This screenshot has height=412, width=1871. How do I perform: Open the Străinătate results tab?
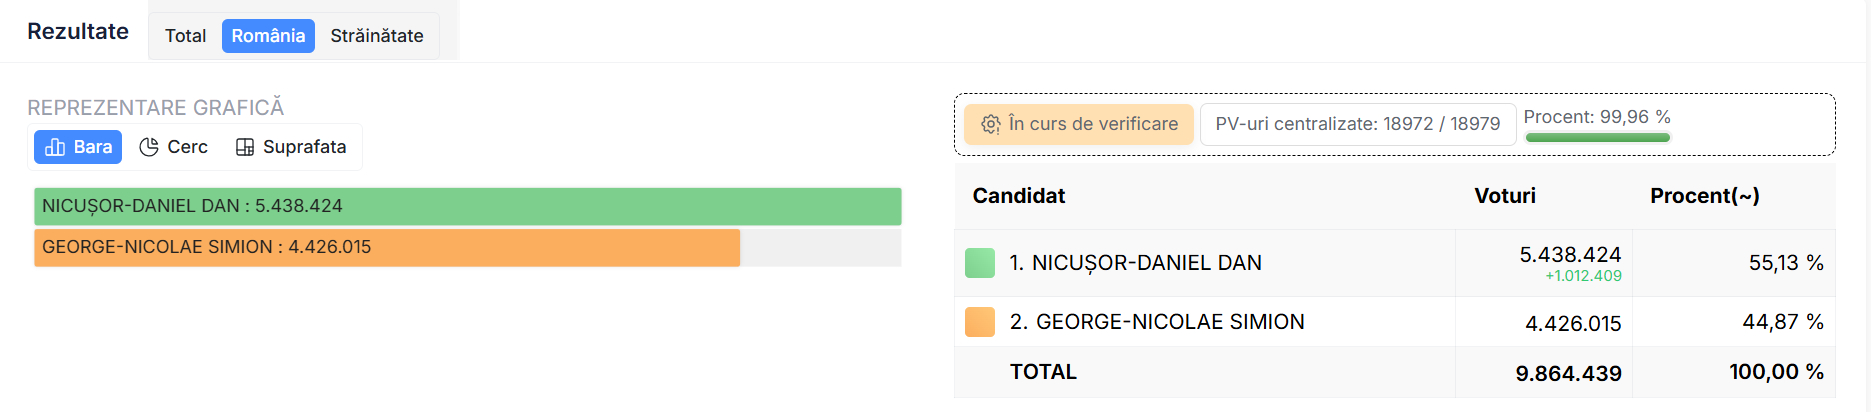click(x=377, y=36)
